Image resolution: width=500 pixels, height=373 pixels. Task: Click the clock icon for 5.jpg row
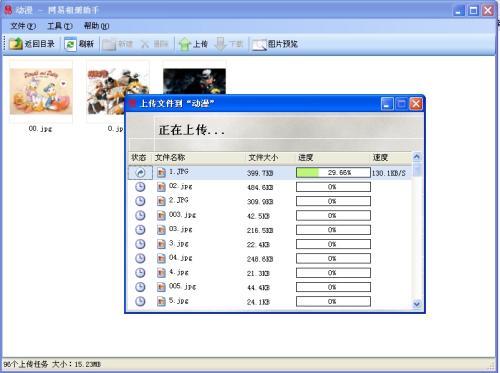pyautogui.click(x=140, y=301)
